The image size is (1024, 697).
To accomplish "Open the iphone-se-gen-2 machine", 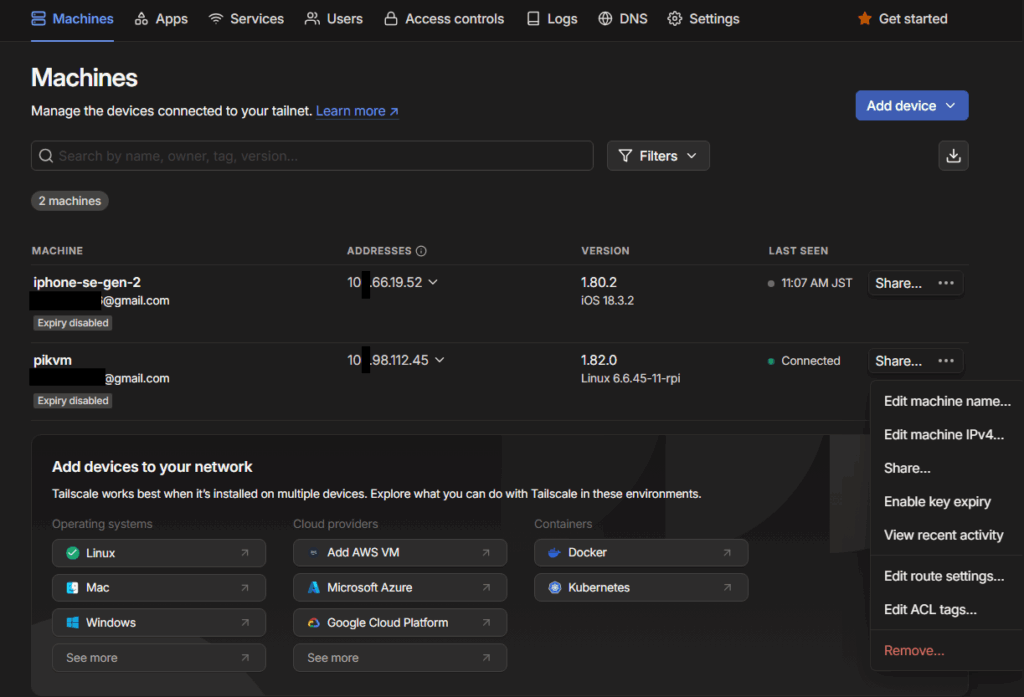I will tap(87, 282).
